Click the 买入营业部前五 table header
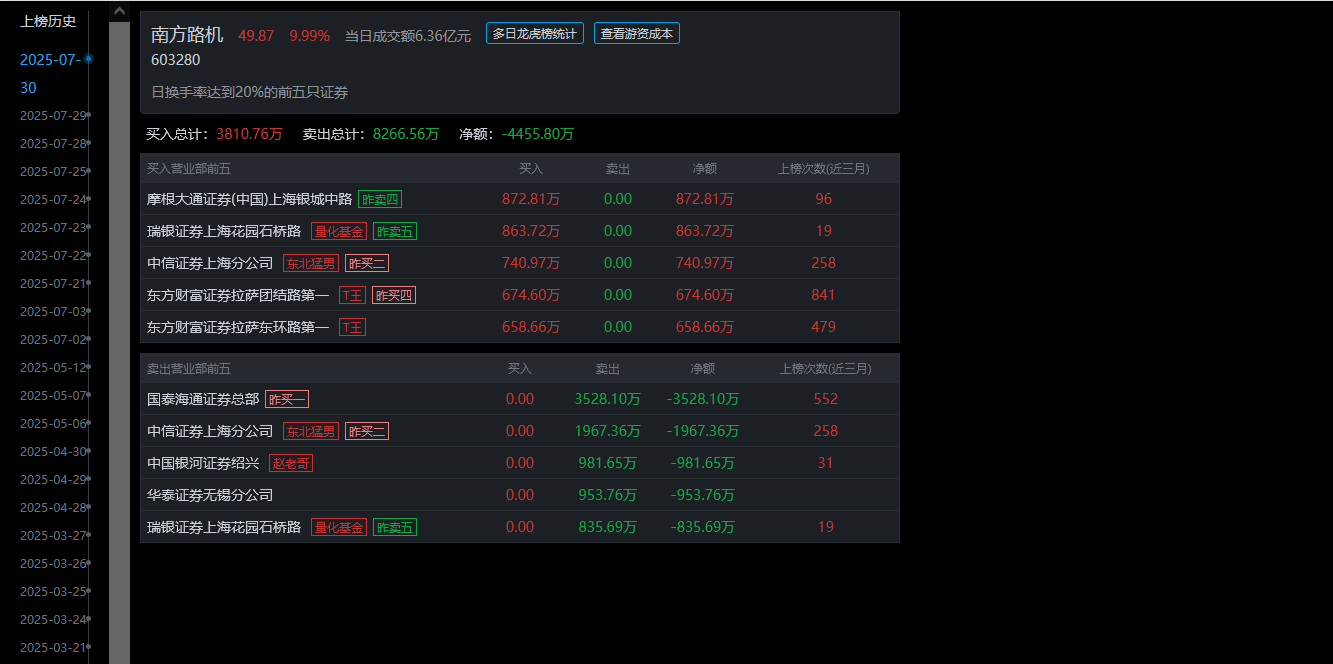1333x664 pixels. (x=188, y=169)
